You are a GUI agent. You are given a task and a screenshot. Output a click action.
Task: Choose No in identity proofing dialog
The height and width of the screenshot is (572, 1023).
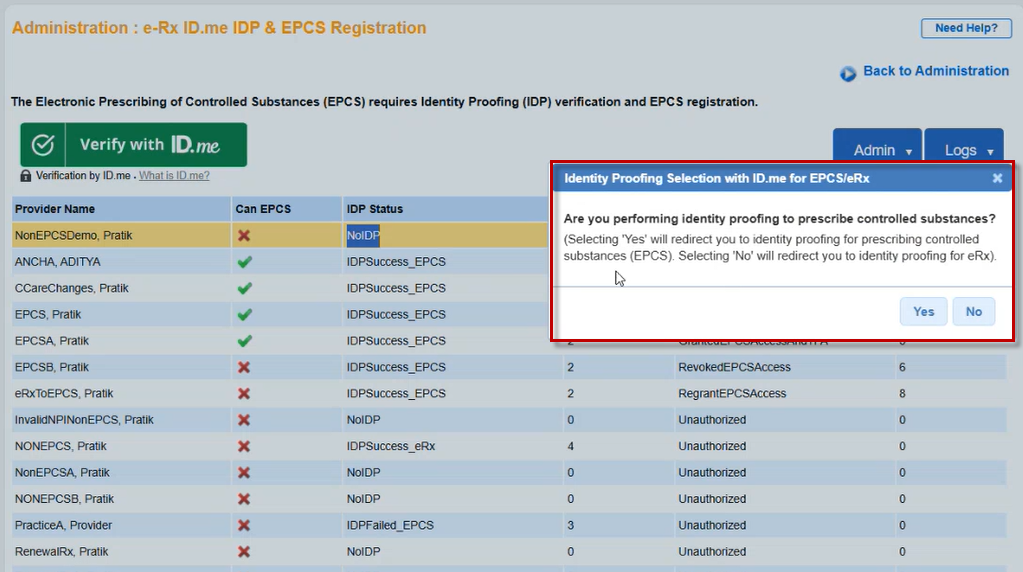(973, 312)
